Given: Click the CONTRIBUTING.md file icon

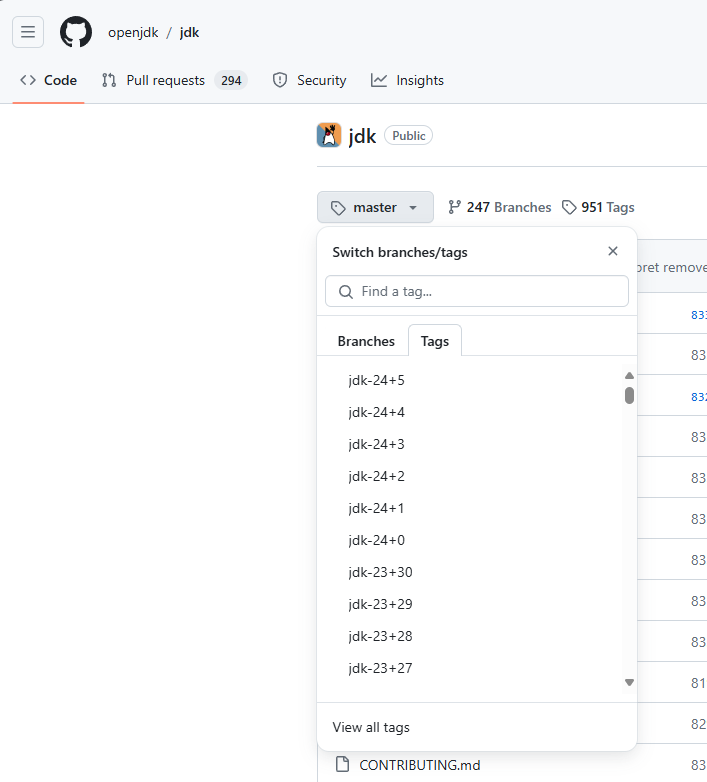Looking at the screenshot, I should (343, 764).
